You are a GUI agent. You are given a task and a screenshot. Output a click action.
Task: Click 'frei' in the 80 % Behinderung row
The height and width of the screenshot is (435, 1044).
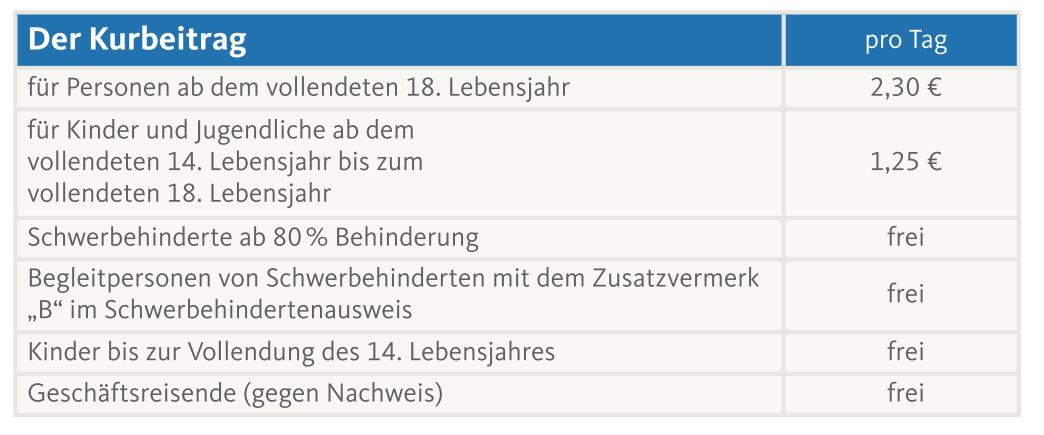coord(904,238)
